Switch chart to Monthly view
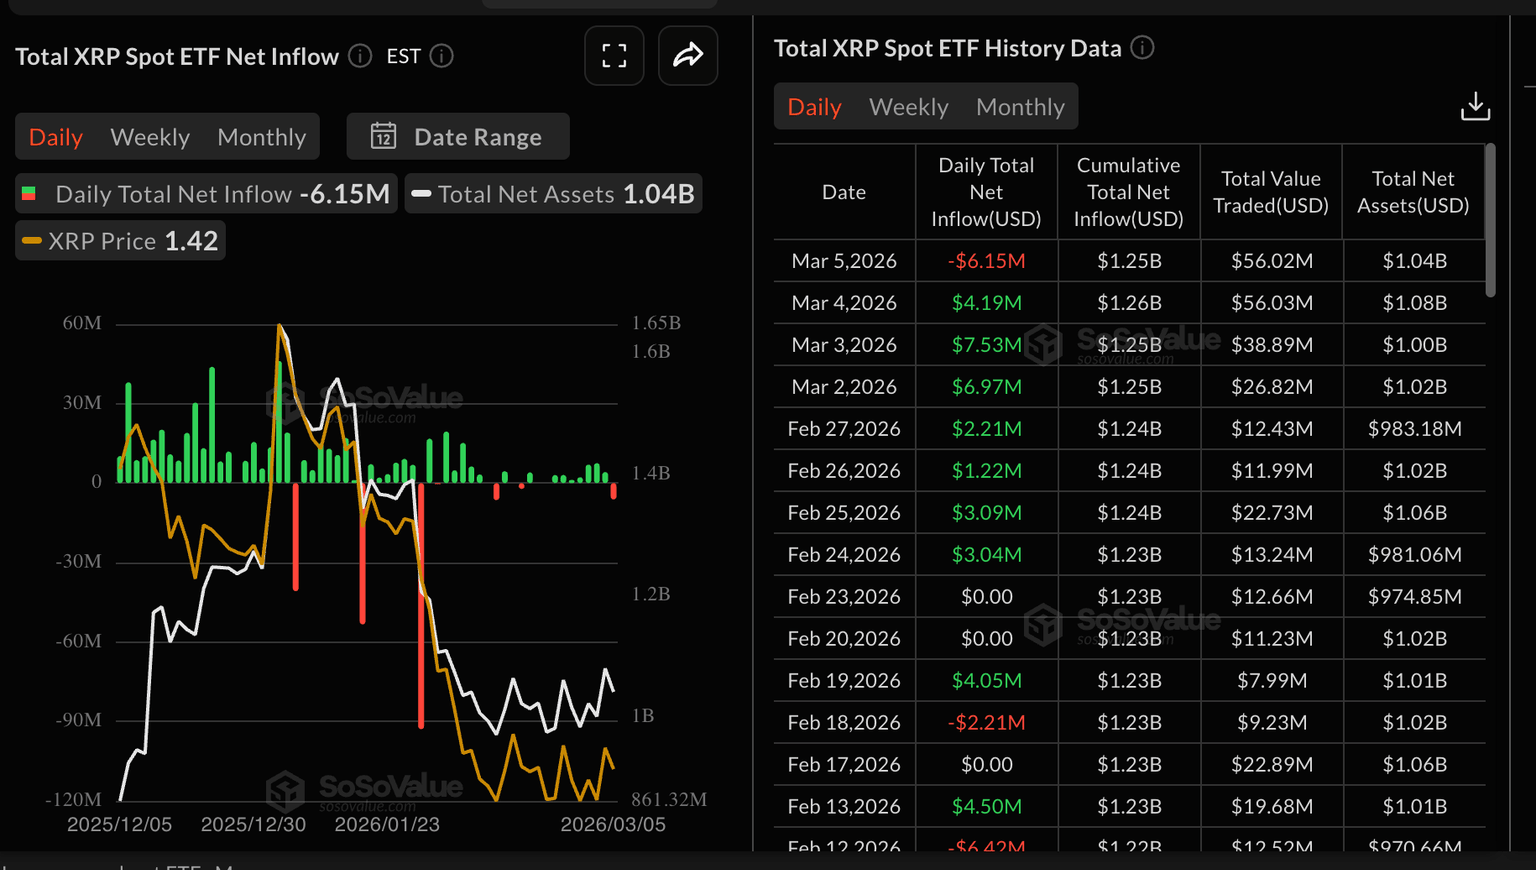1536x870 pixels. point(261,137)
